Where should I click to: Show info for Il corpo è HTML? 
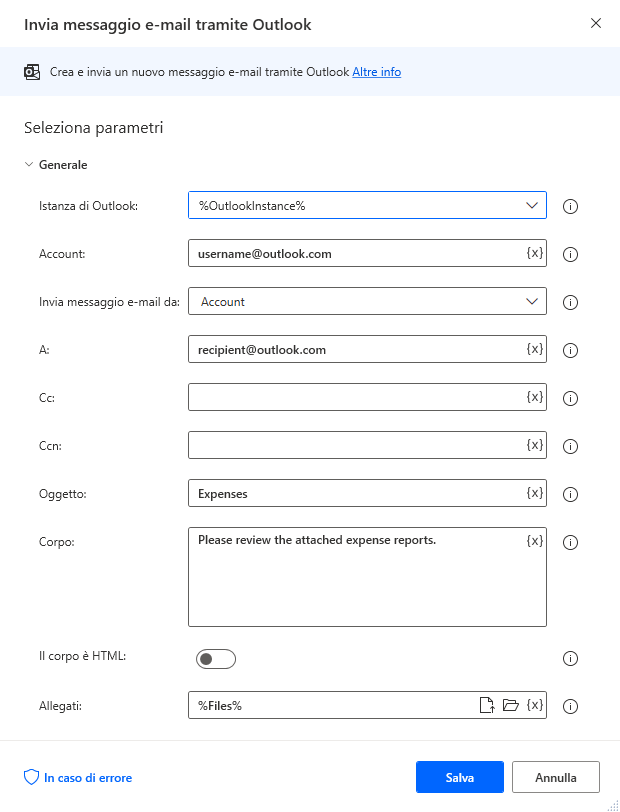(570, 658)
